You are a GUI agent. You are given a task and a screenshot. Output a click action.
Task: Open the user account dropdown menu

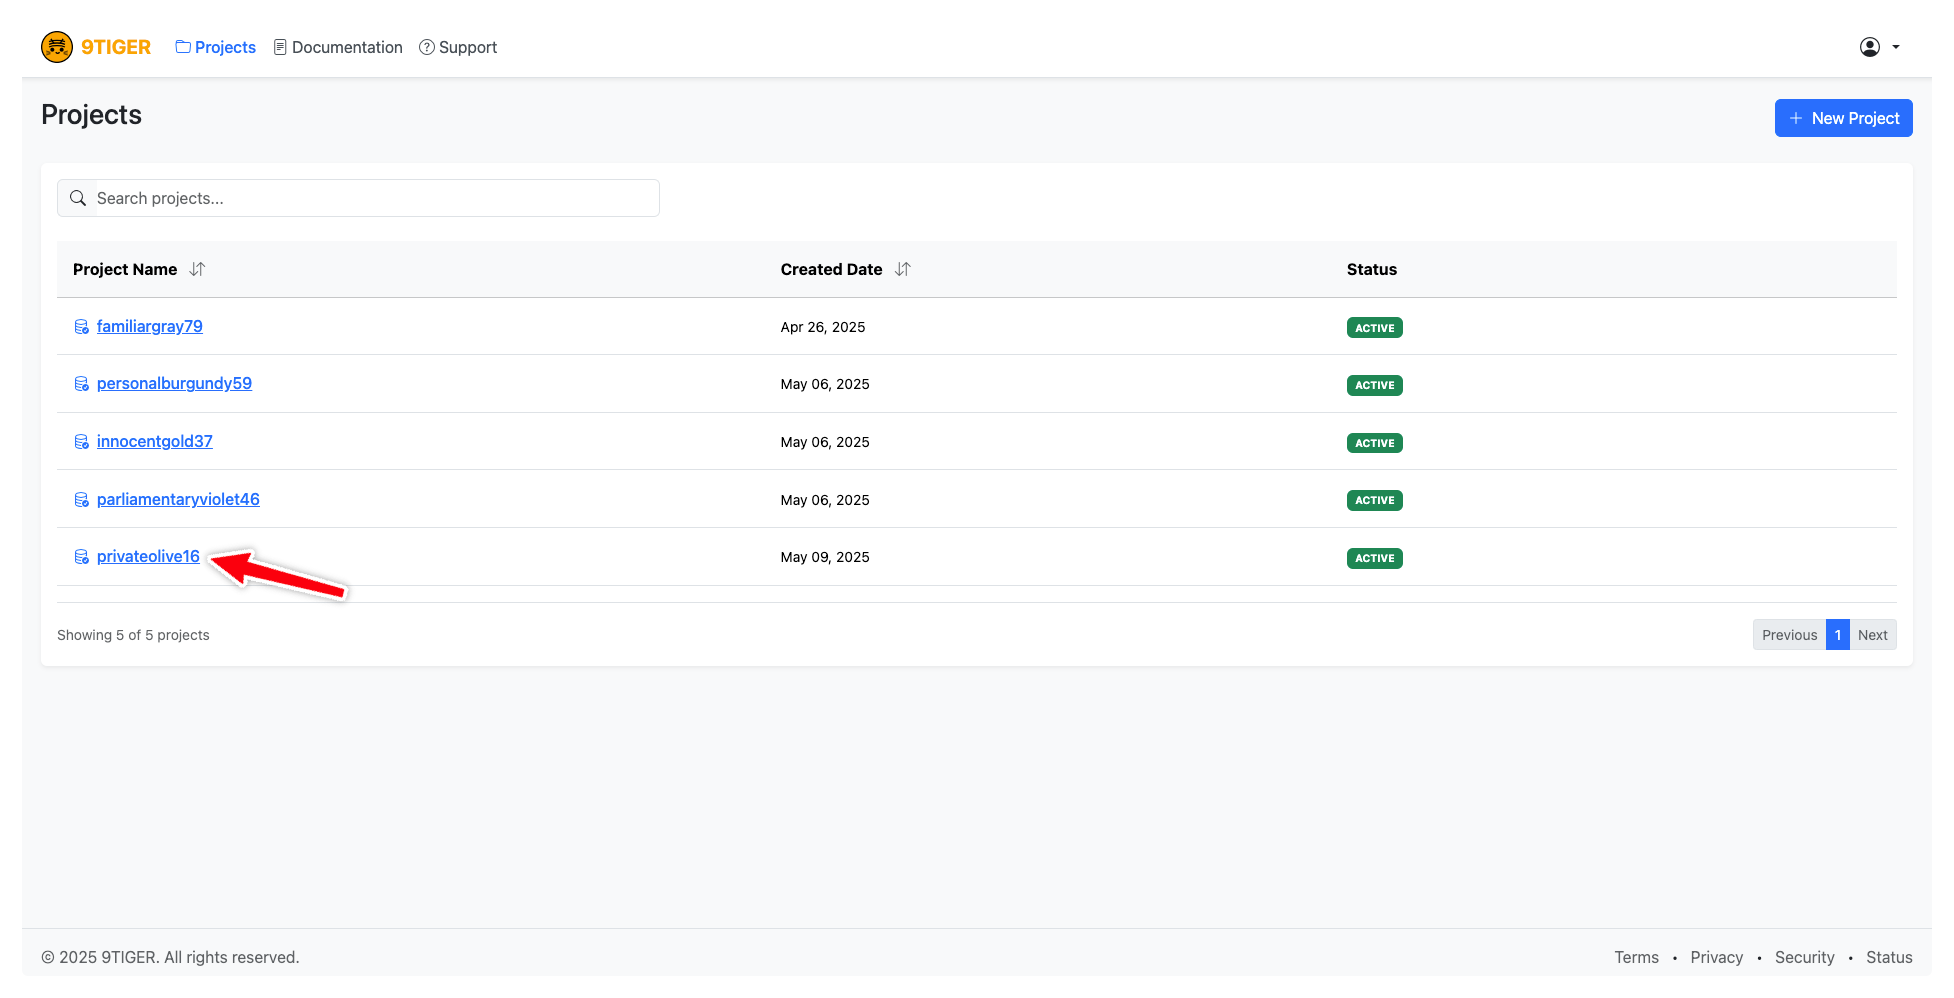click(1879, 47)
